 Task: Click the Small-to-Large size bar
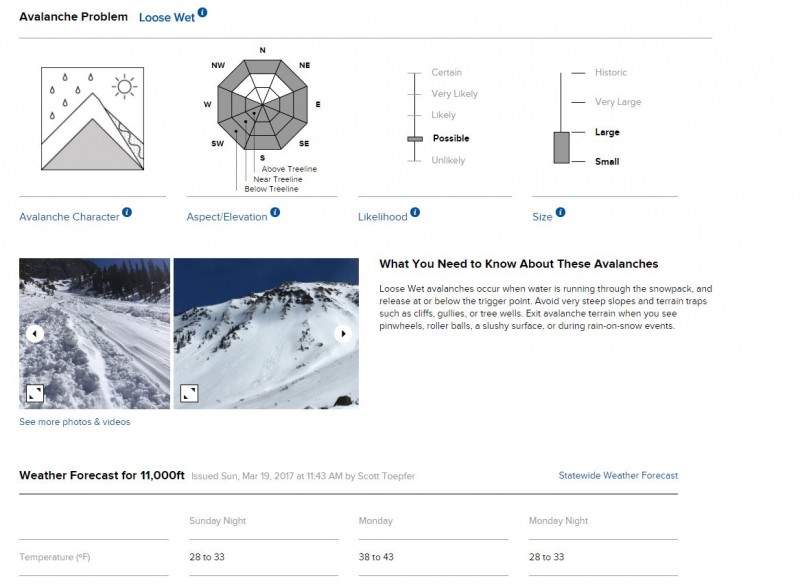click(561, 147)
